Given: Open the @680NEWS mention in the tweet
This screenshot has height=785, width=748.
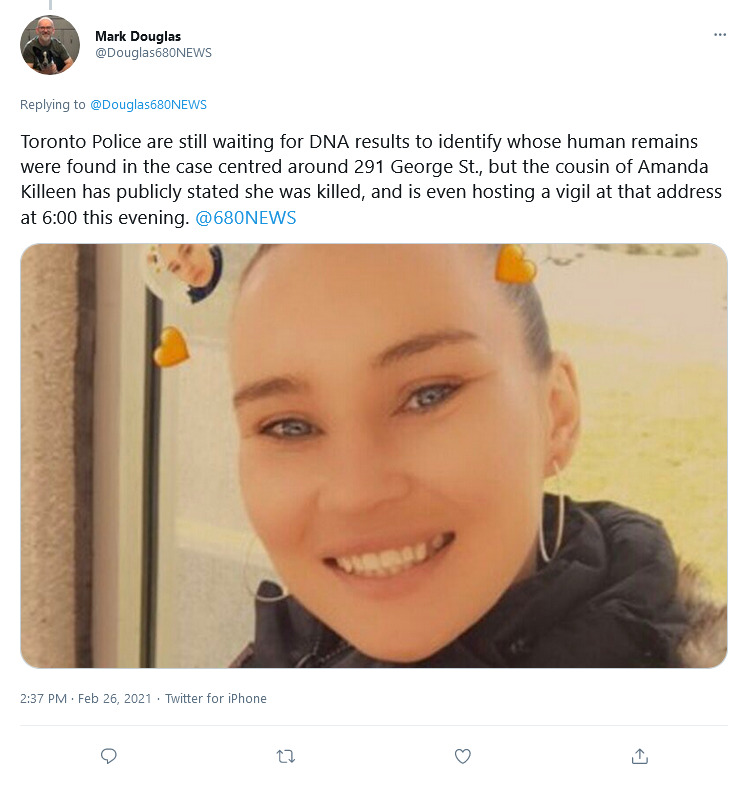Looking at the screenshot, I should [245, 217].
